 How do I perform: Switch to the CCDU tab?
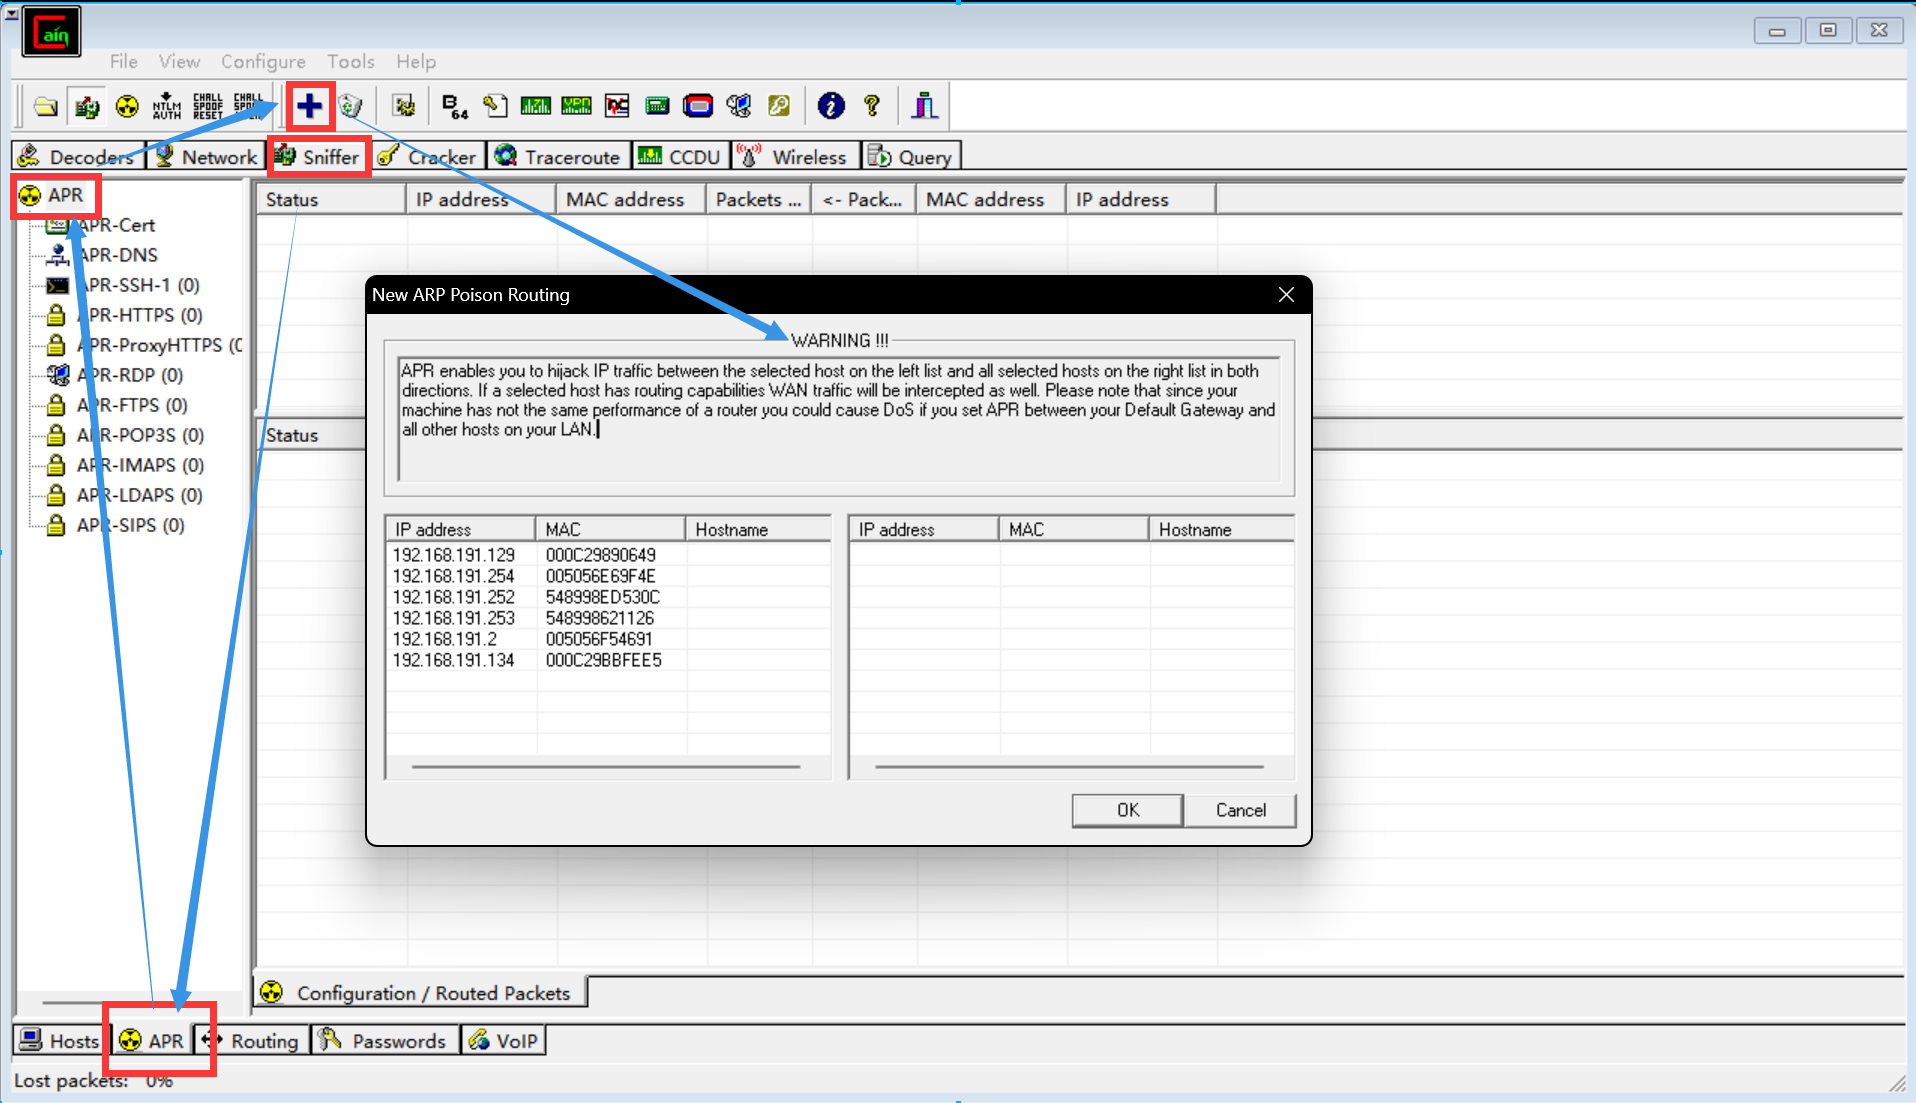pos(680,157)
